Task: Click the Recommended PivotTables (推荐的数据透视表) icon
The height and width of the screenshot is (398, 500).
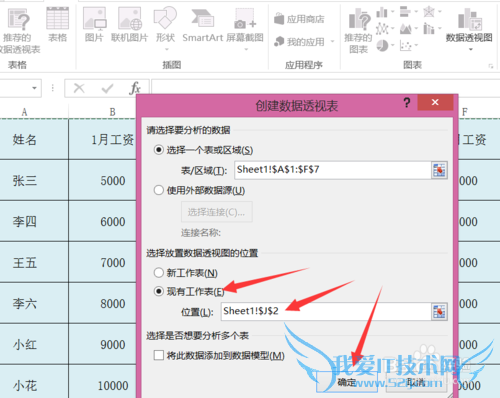Action: pos(19,20)
